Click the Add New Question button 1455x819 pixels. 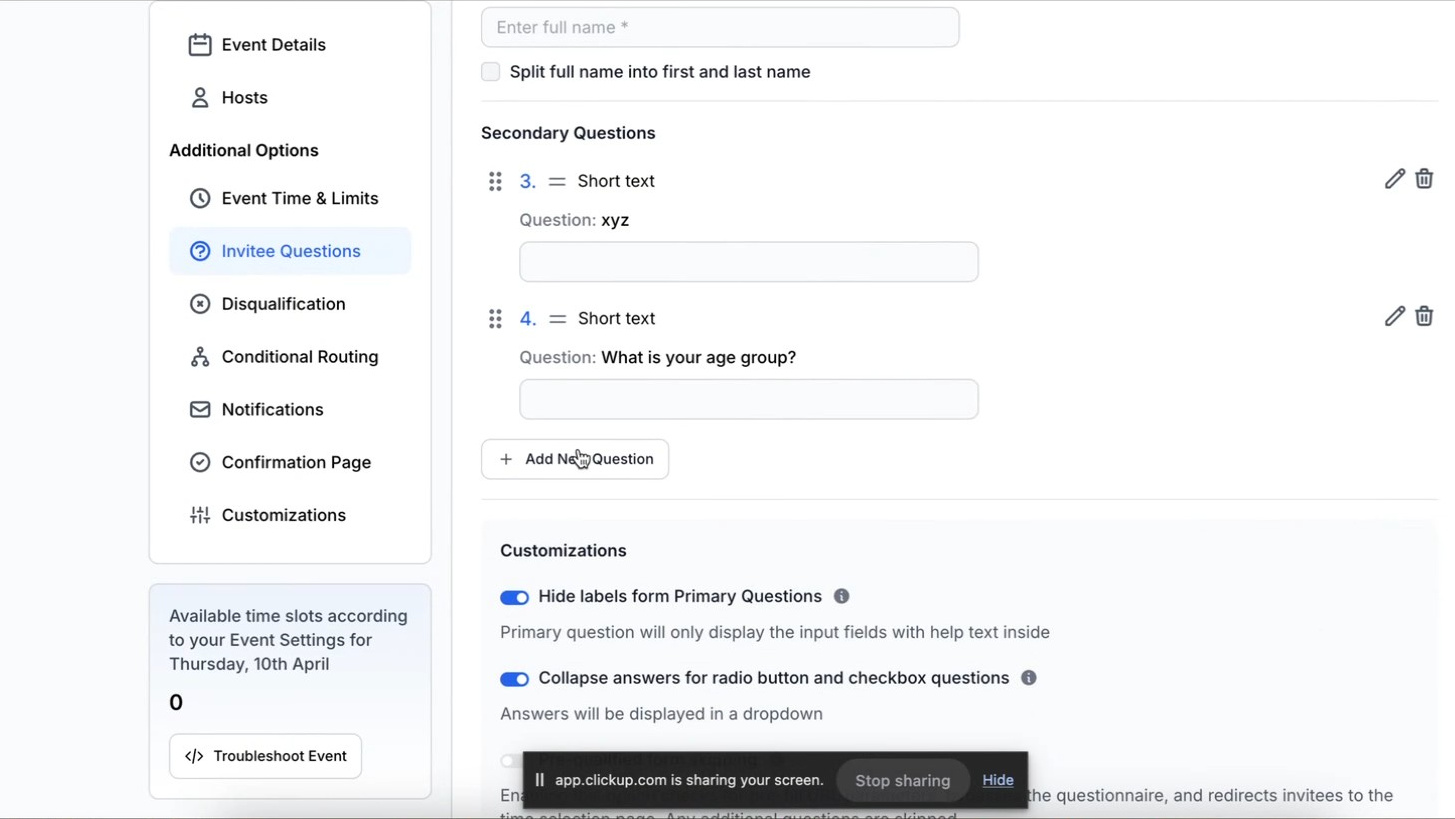pyautogui.click(x=575, y=459)
